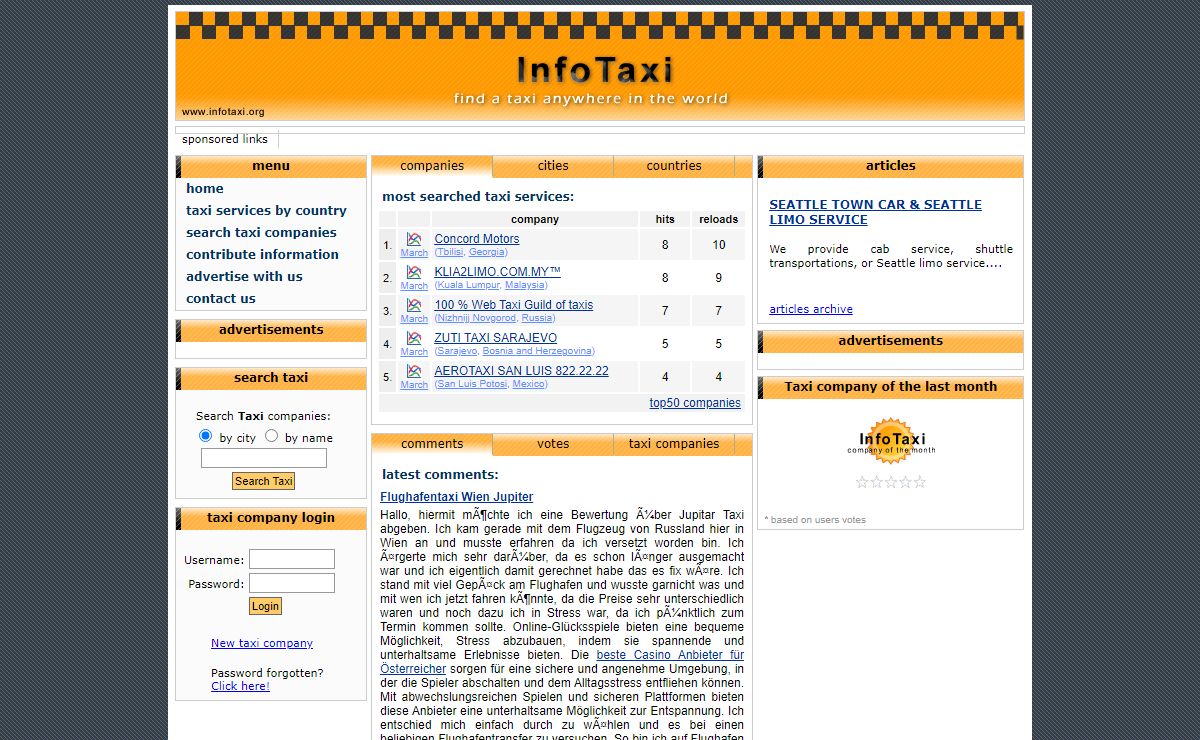
Task: Open search taxi companies menu item
Action: (261, 232)
